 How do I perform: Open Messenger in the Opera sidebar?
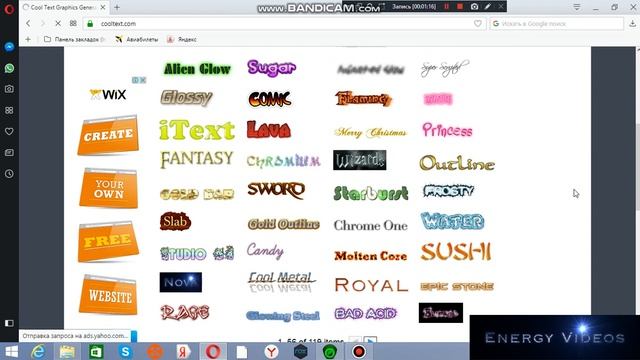tap(9, 47)
